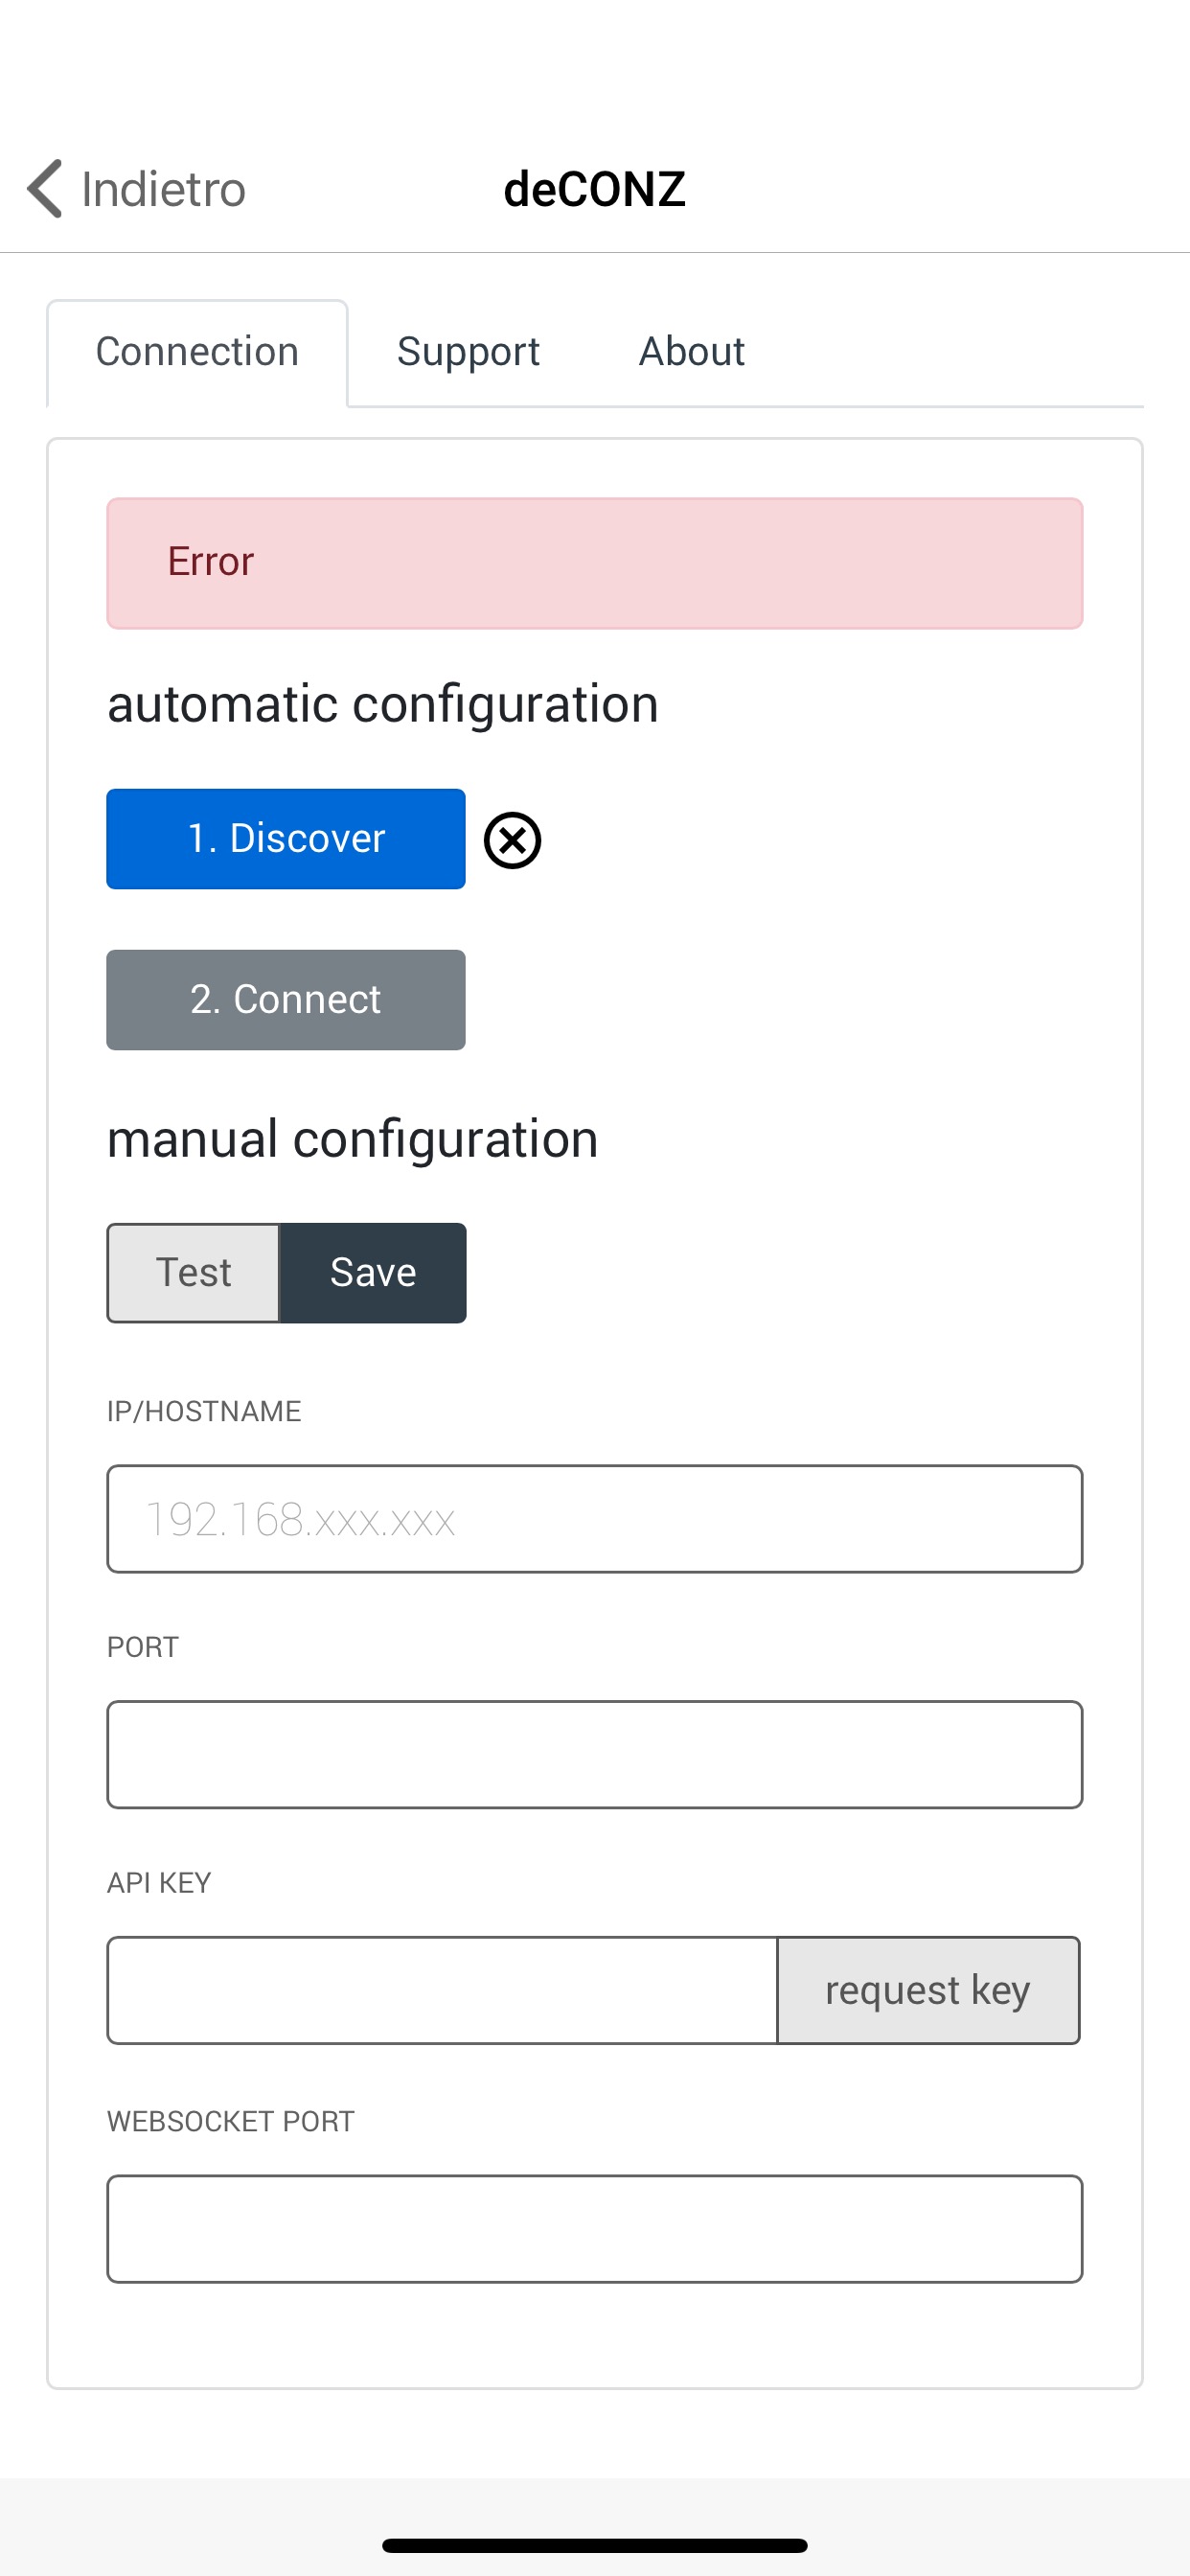
Task: Click the circled X status icon
Action: [512, 840]
